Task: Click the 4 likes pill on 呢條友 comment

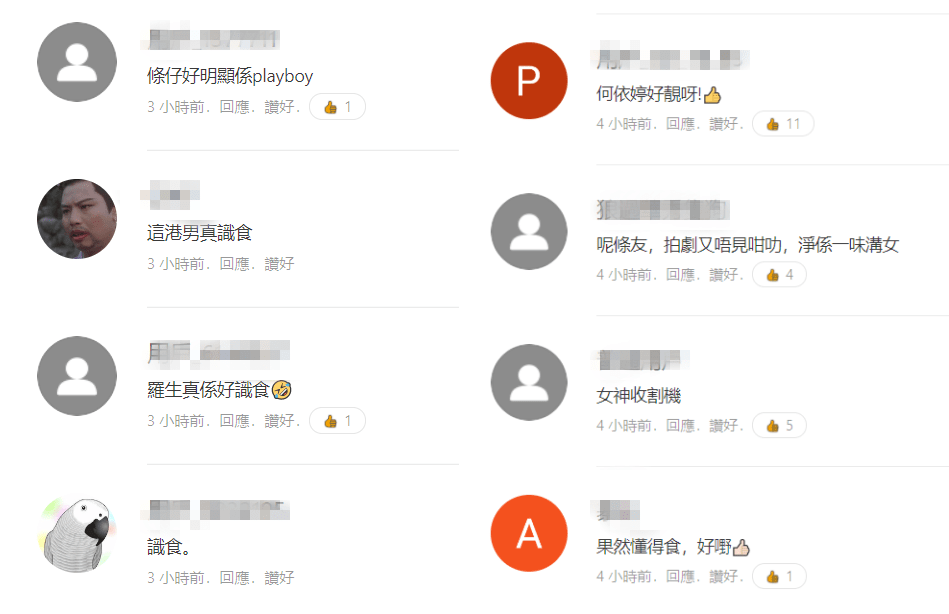Action: click(x=779, y=275)
